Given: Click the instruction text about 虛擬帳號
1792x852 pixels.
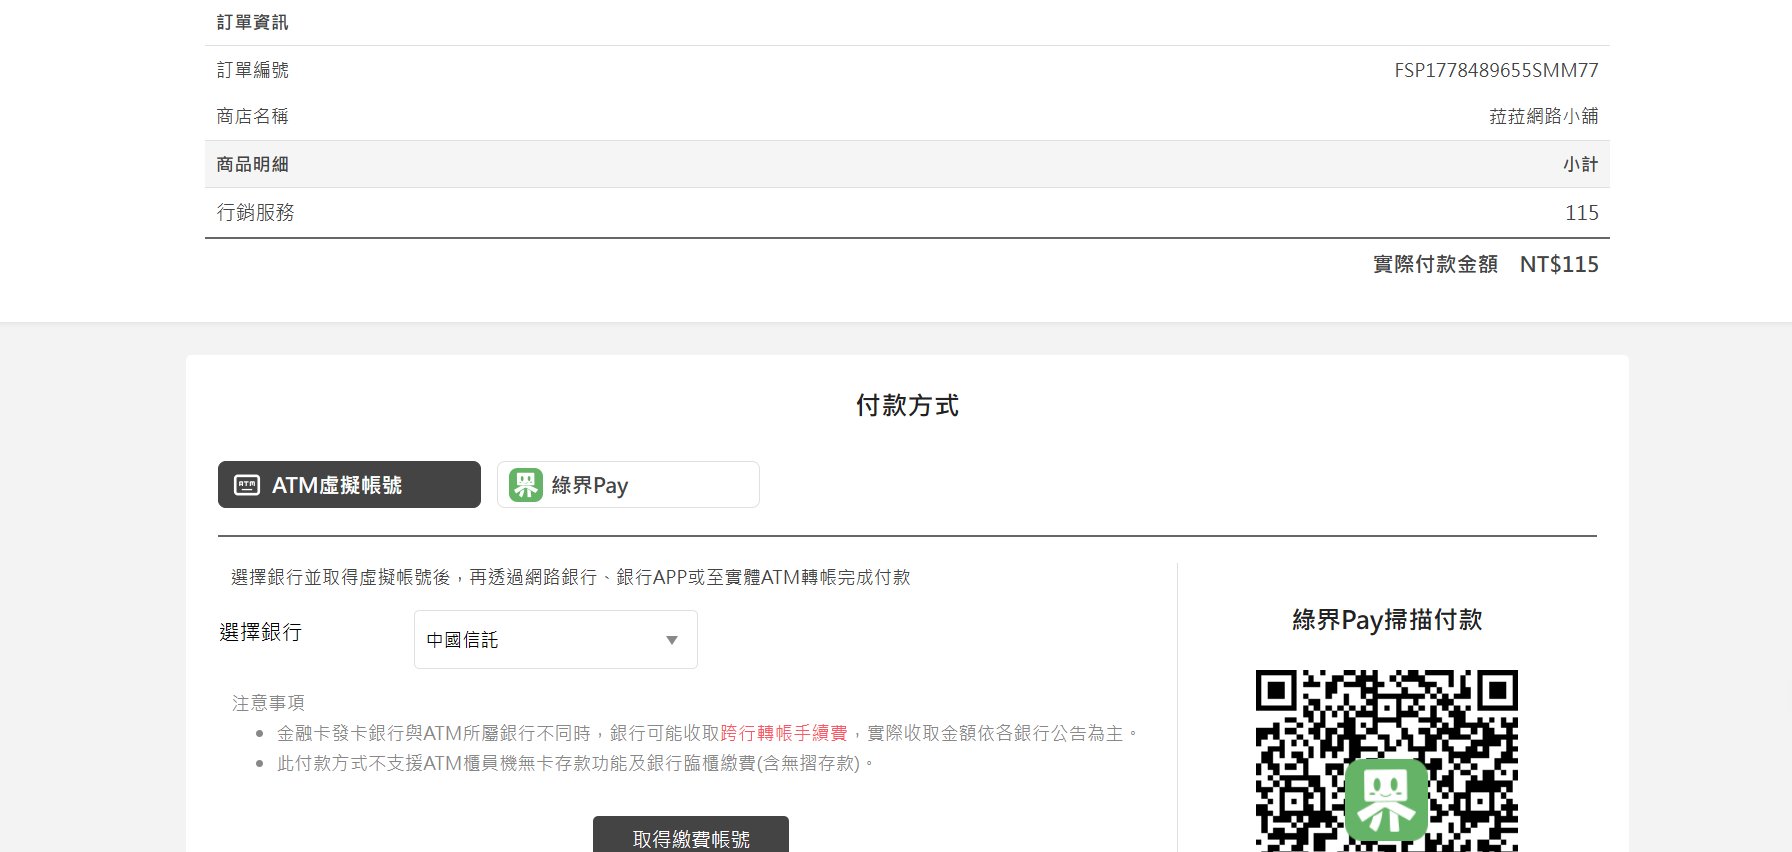Looking at the screenshot, I should pyautogui.click(x=570, y=577).
